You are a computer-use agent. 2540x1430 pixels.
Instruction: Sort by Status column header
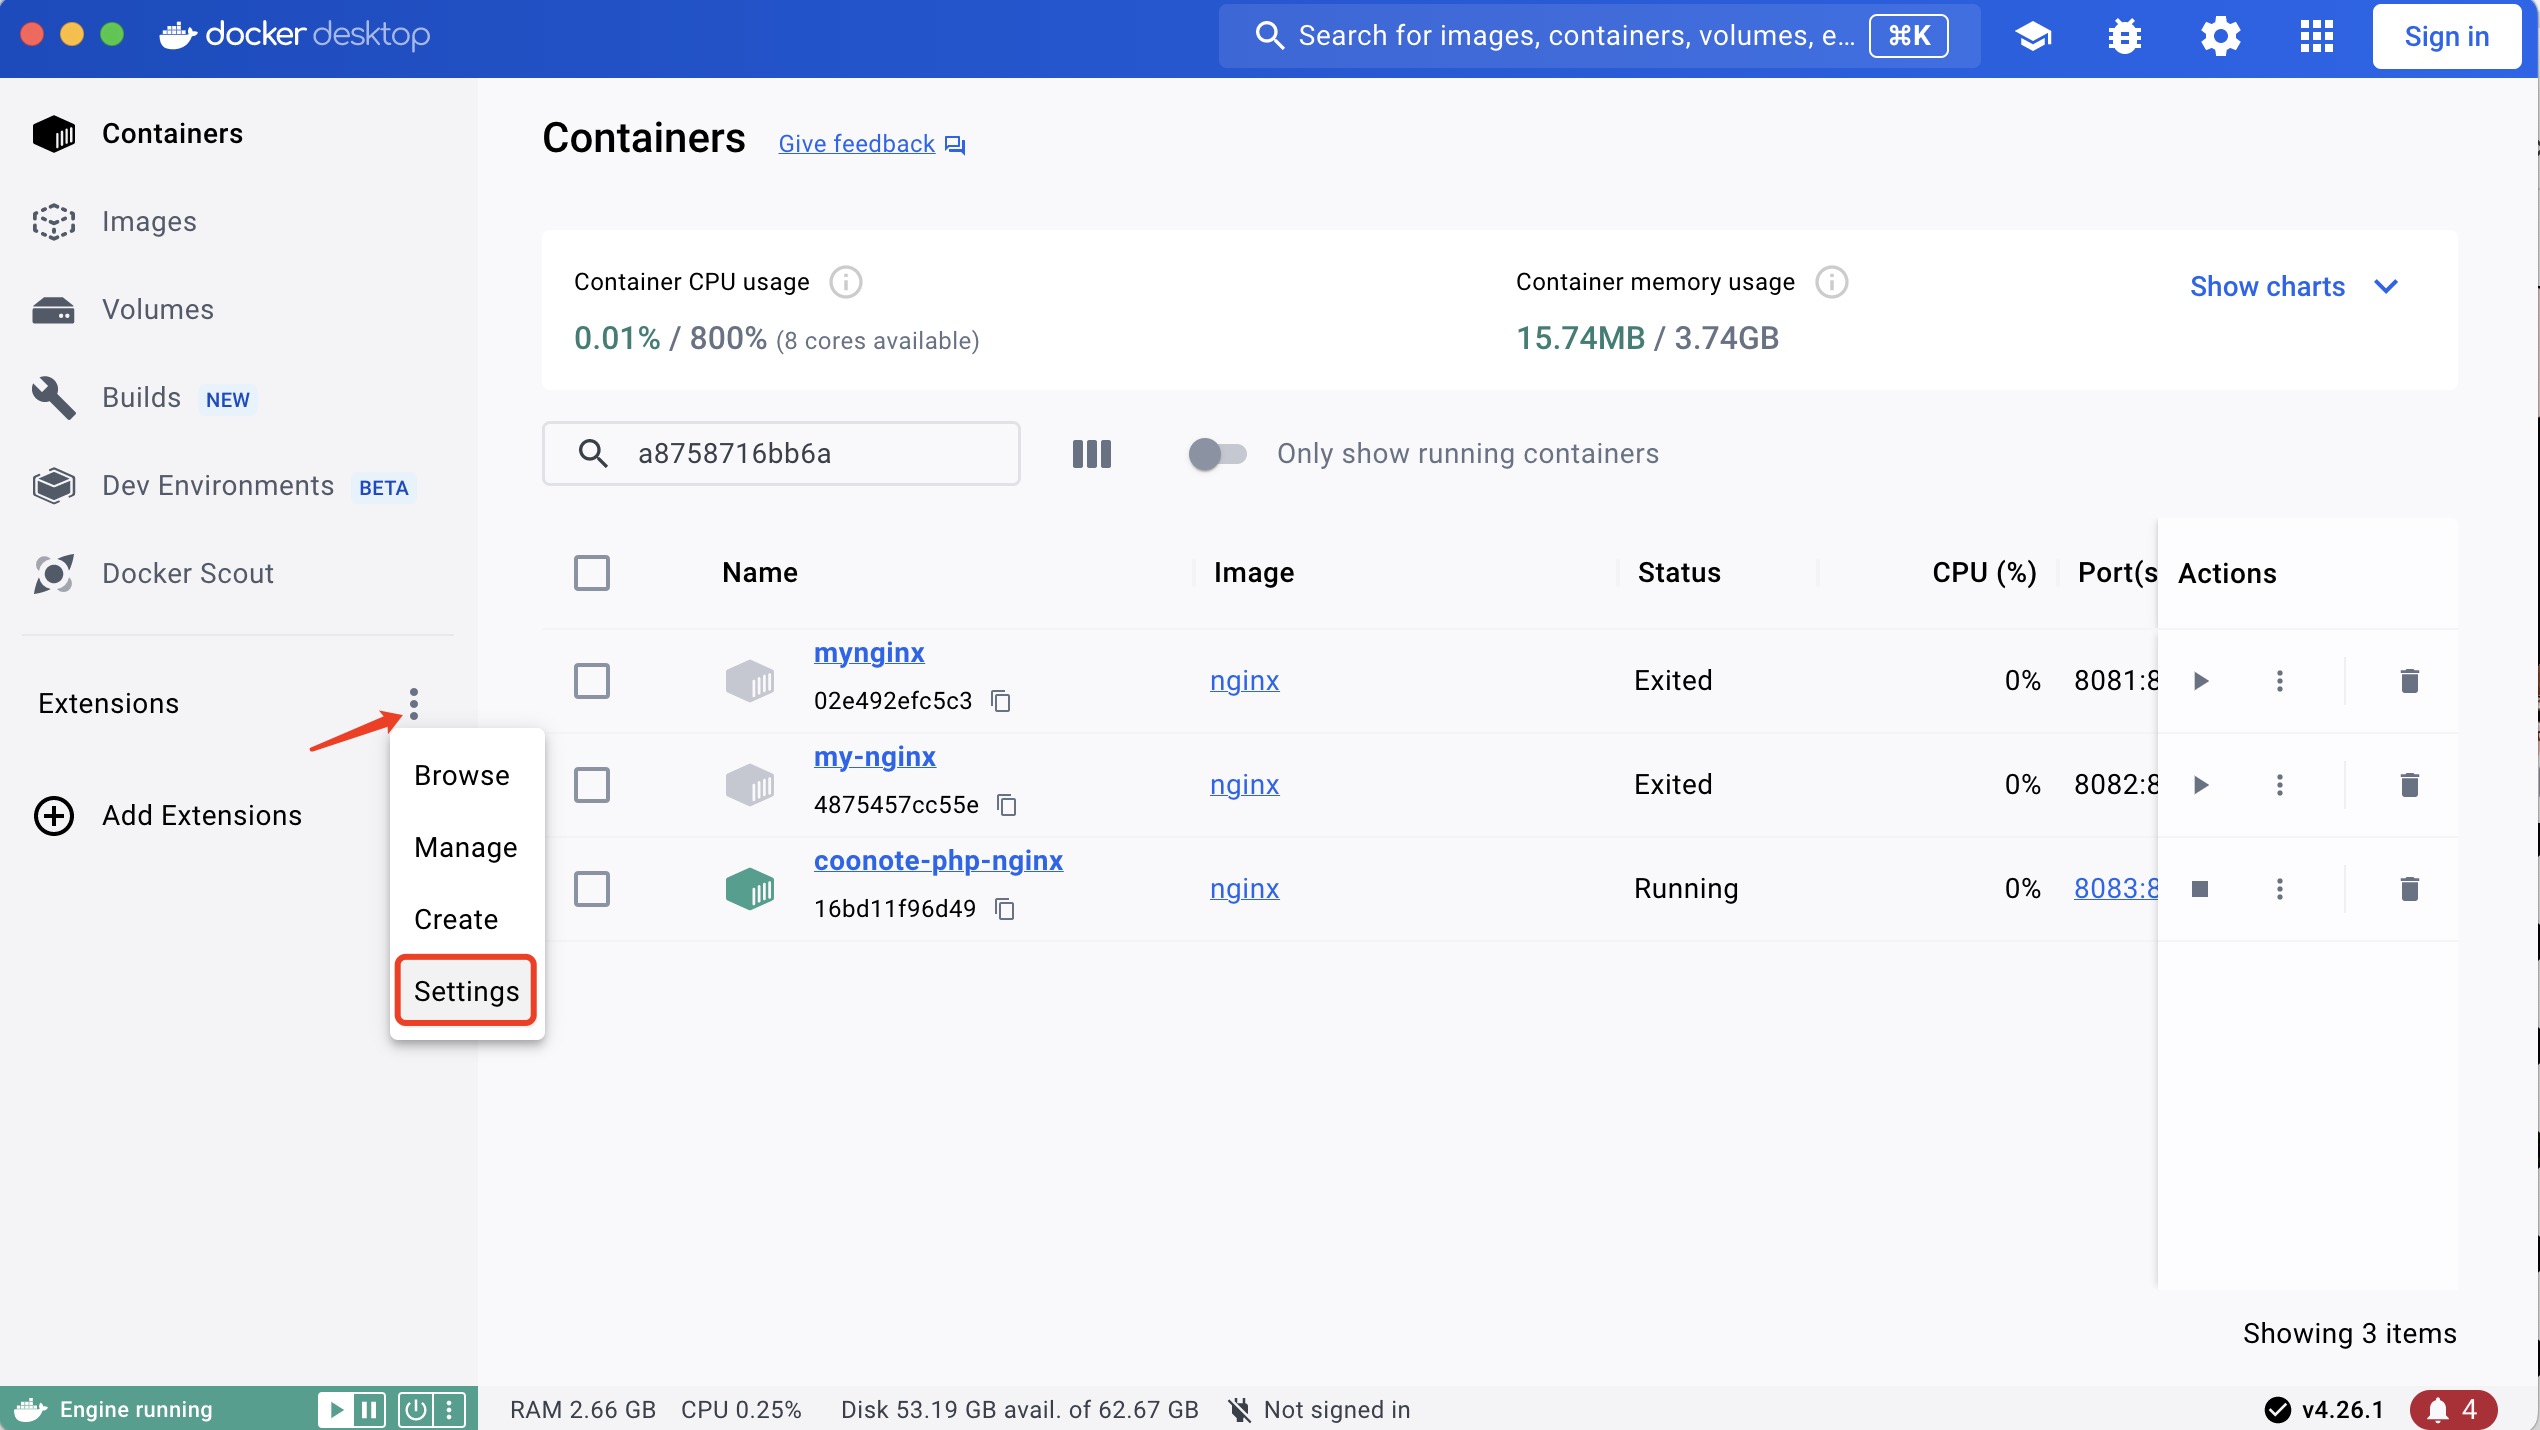pyautogui.click(x=1679, y=573)
